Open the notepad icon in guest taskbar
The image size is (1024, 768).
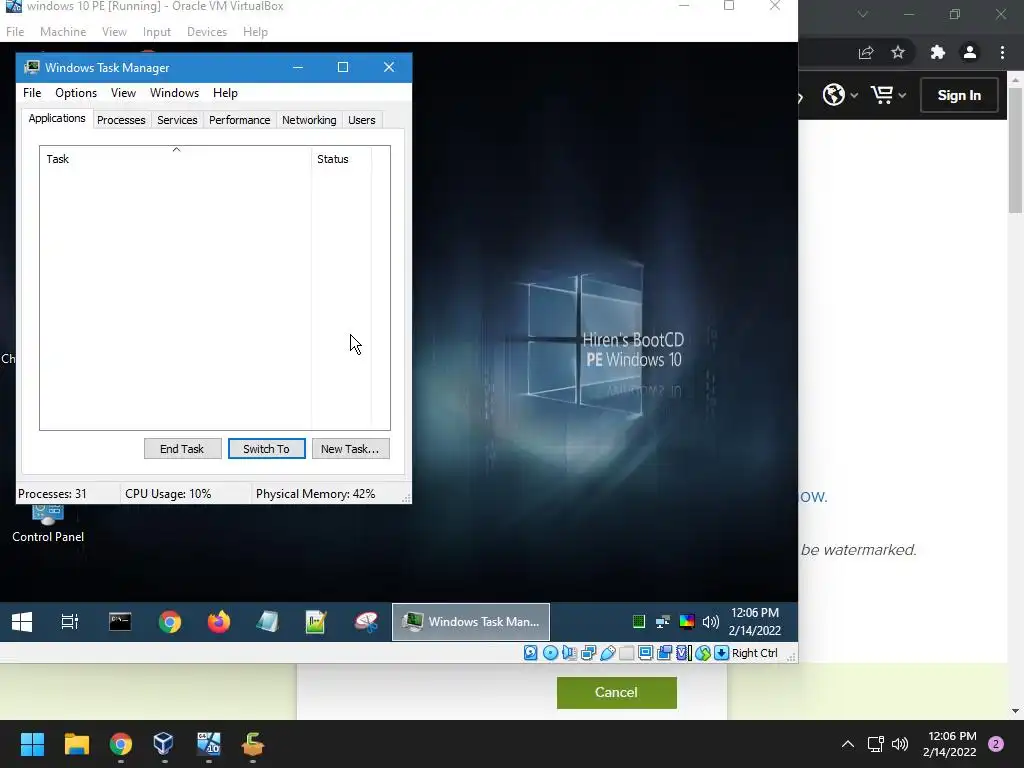click(x=267, y=622)
